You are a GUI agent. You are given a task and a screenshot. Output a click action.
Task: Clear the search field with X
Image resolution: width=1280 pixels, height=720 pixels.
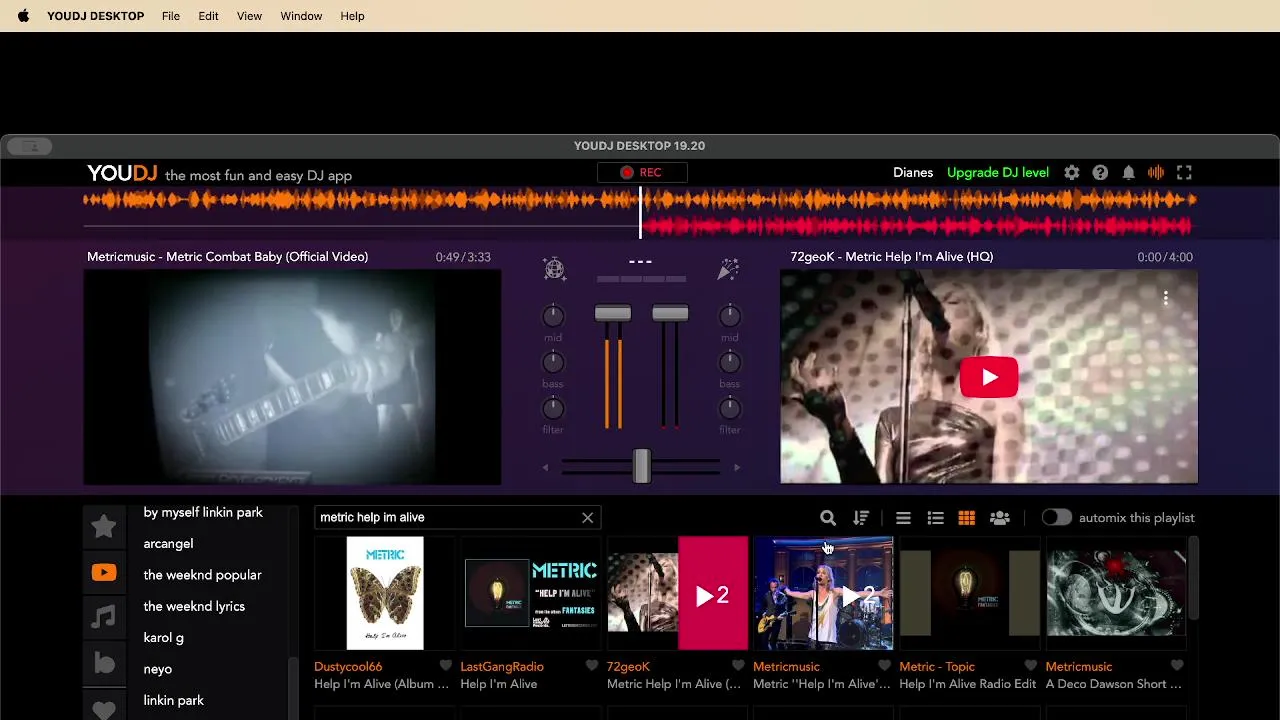(587, 517)
